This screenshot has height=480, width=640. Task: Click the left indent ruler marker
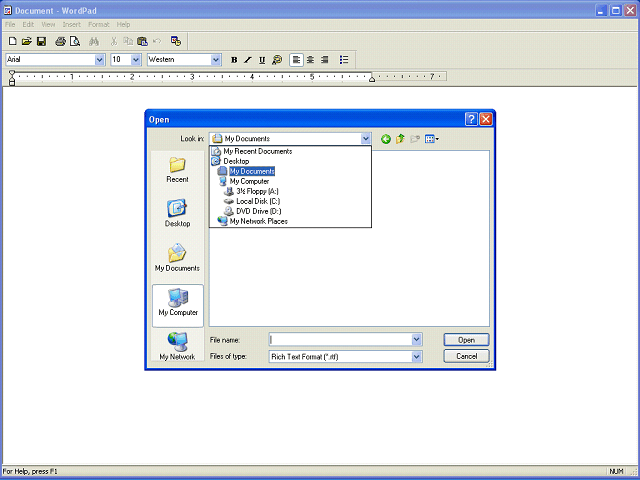12,78
